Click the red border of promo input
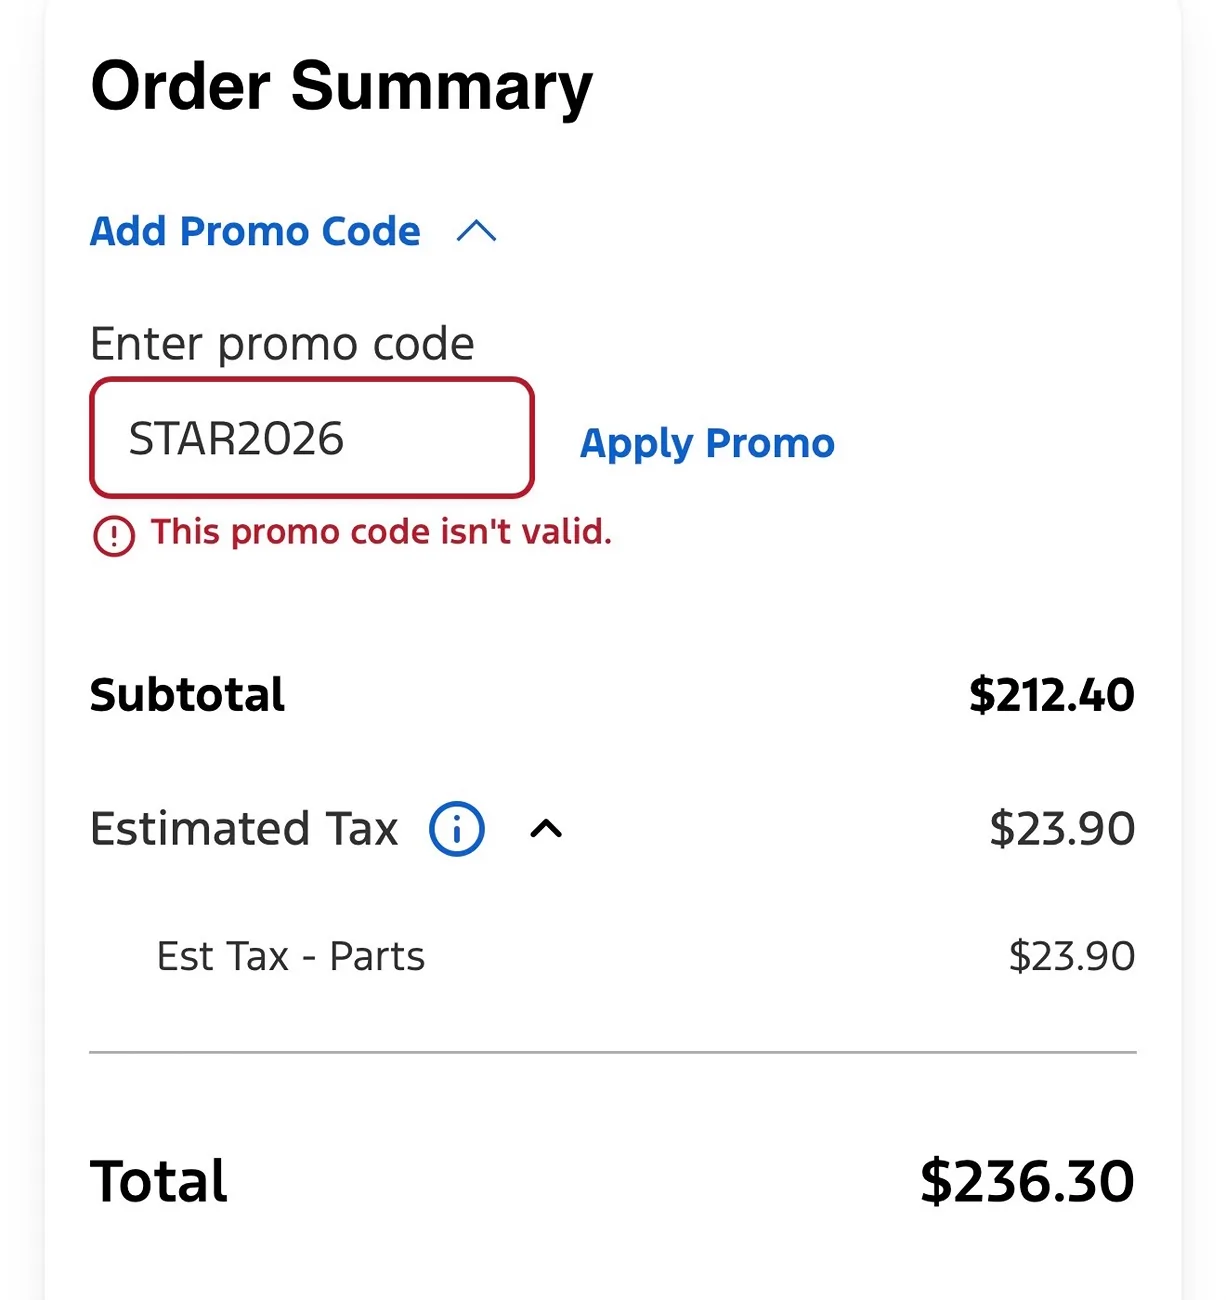This screenshot has width=1226, height=1300. [x=312, y=380]
